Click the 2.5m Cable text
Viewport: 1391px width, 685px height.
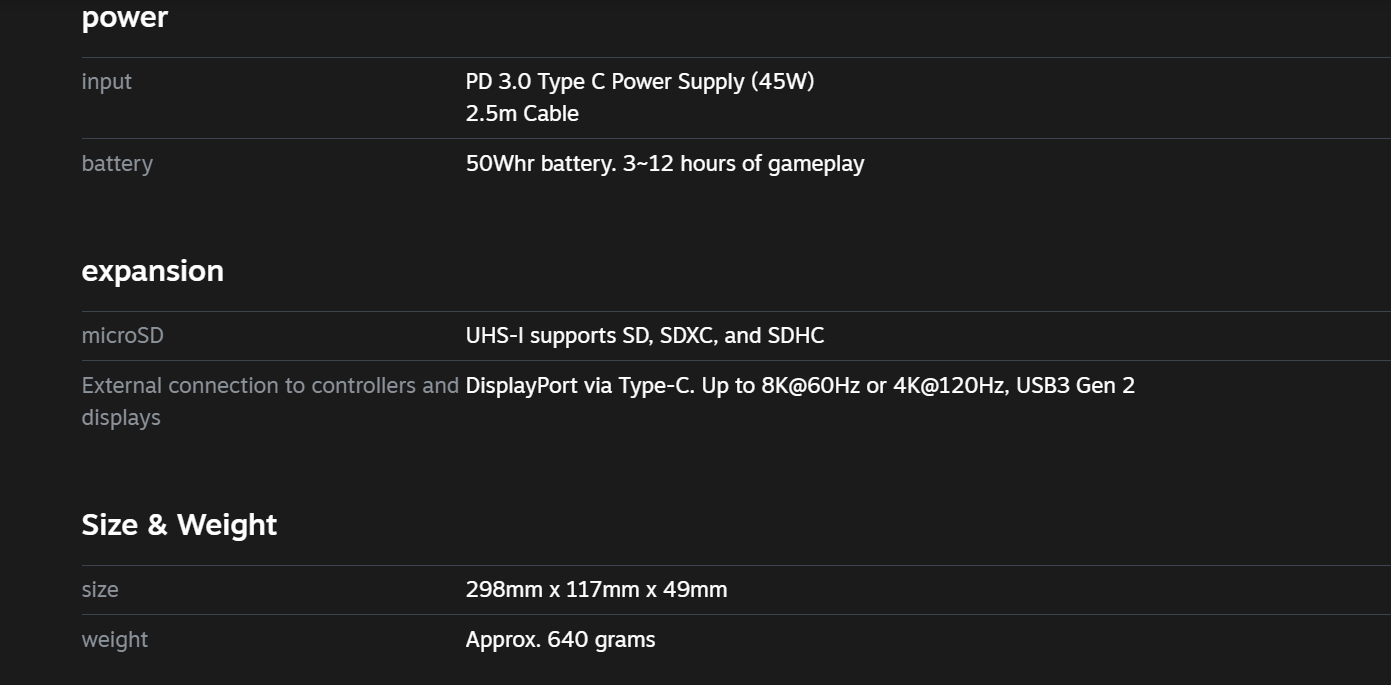522,113
